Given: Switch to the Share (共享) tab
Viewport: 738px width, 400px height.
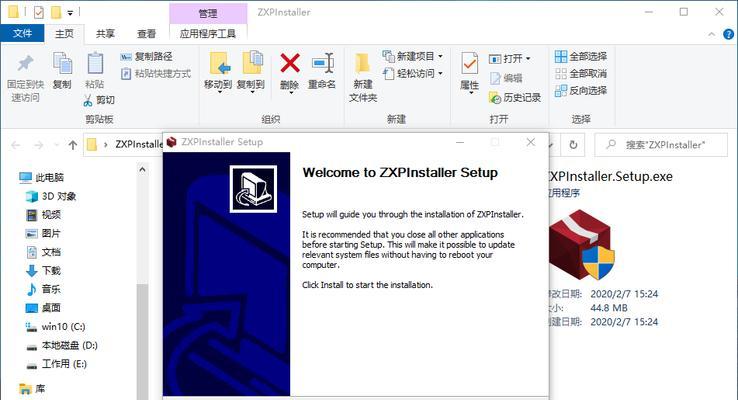Looking at the screenshot, I should point(105,33).
